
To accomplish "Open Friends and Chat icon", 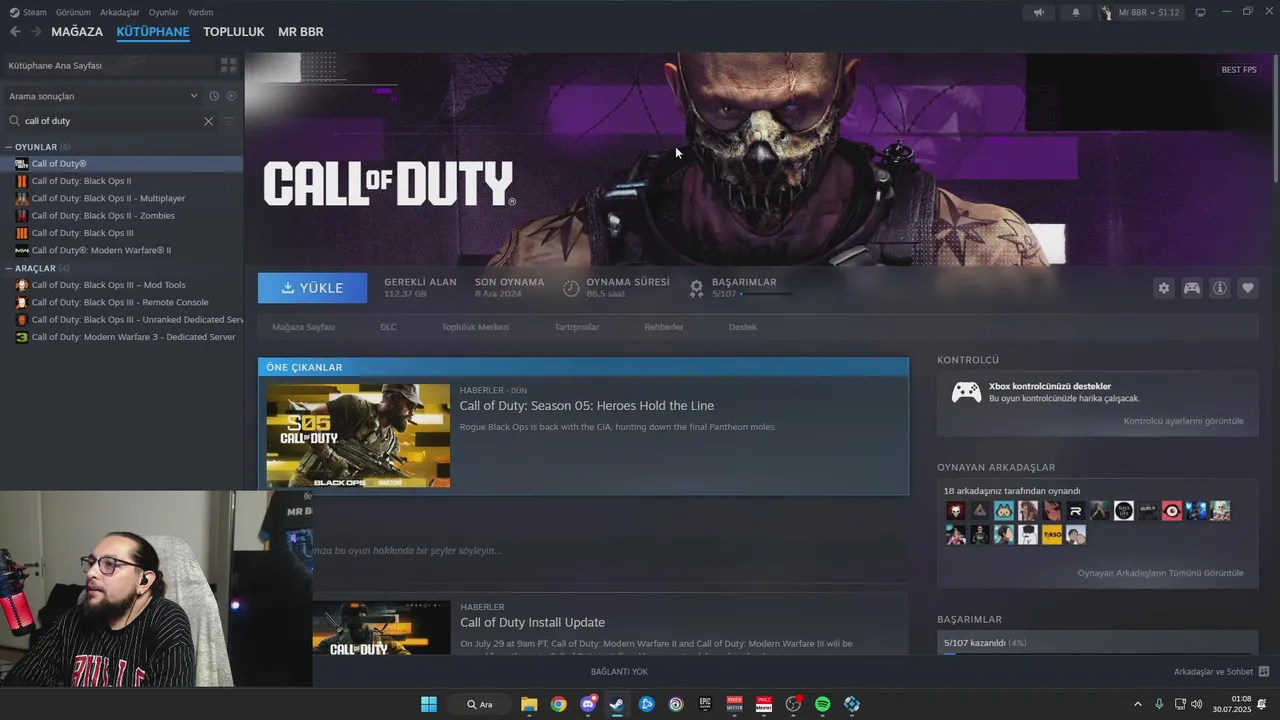I will tap(1264, 672).
